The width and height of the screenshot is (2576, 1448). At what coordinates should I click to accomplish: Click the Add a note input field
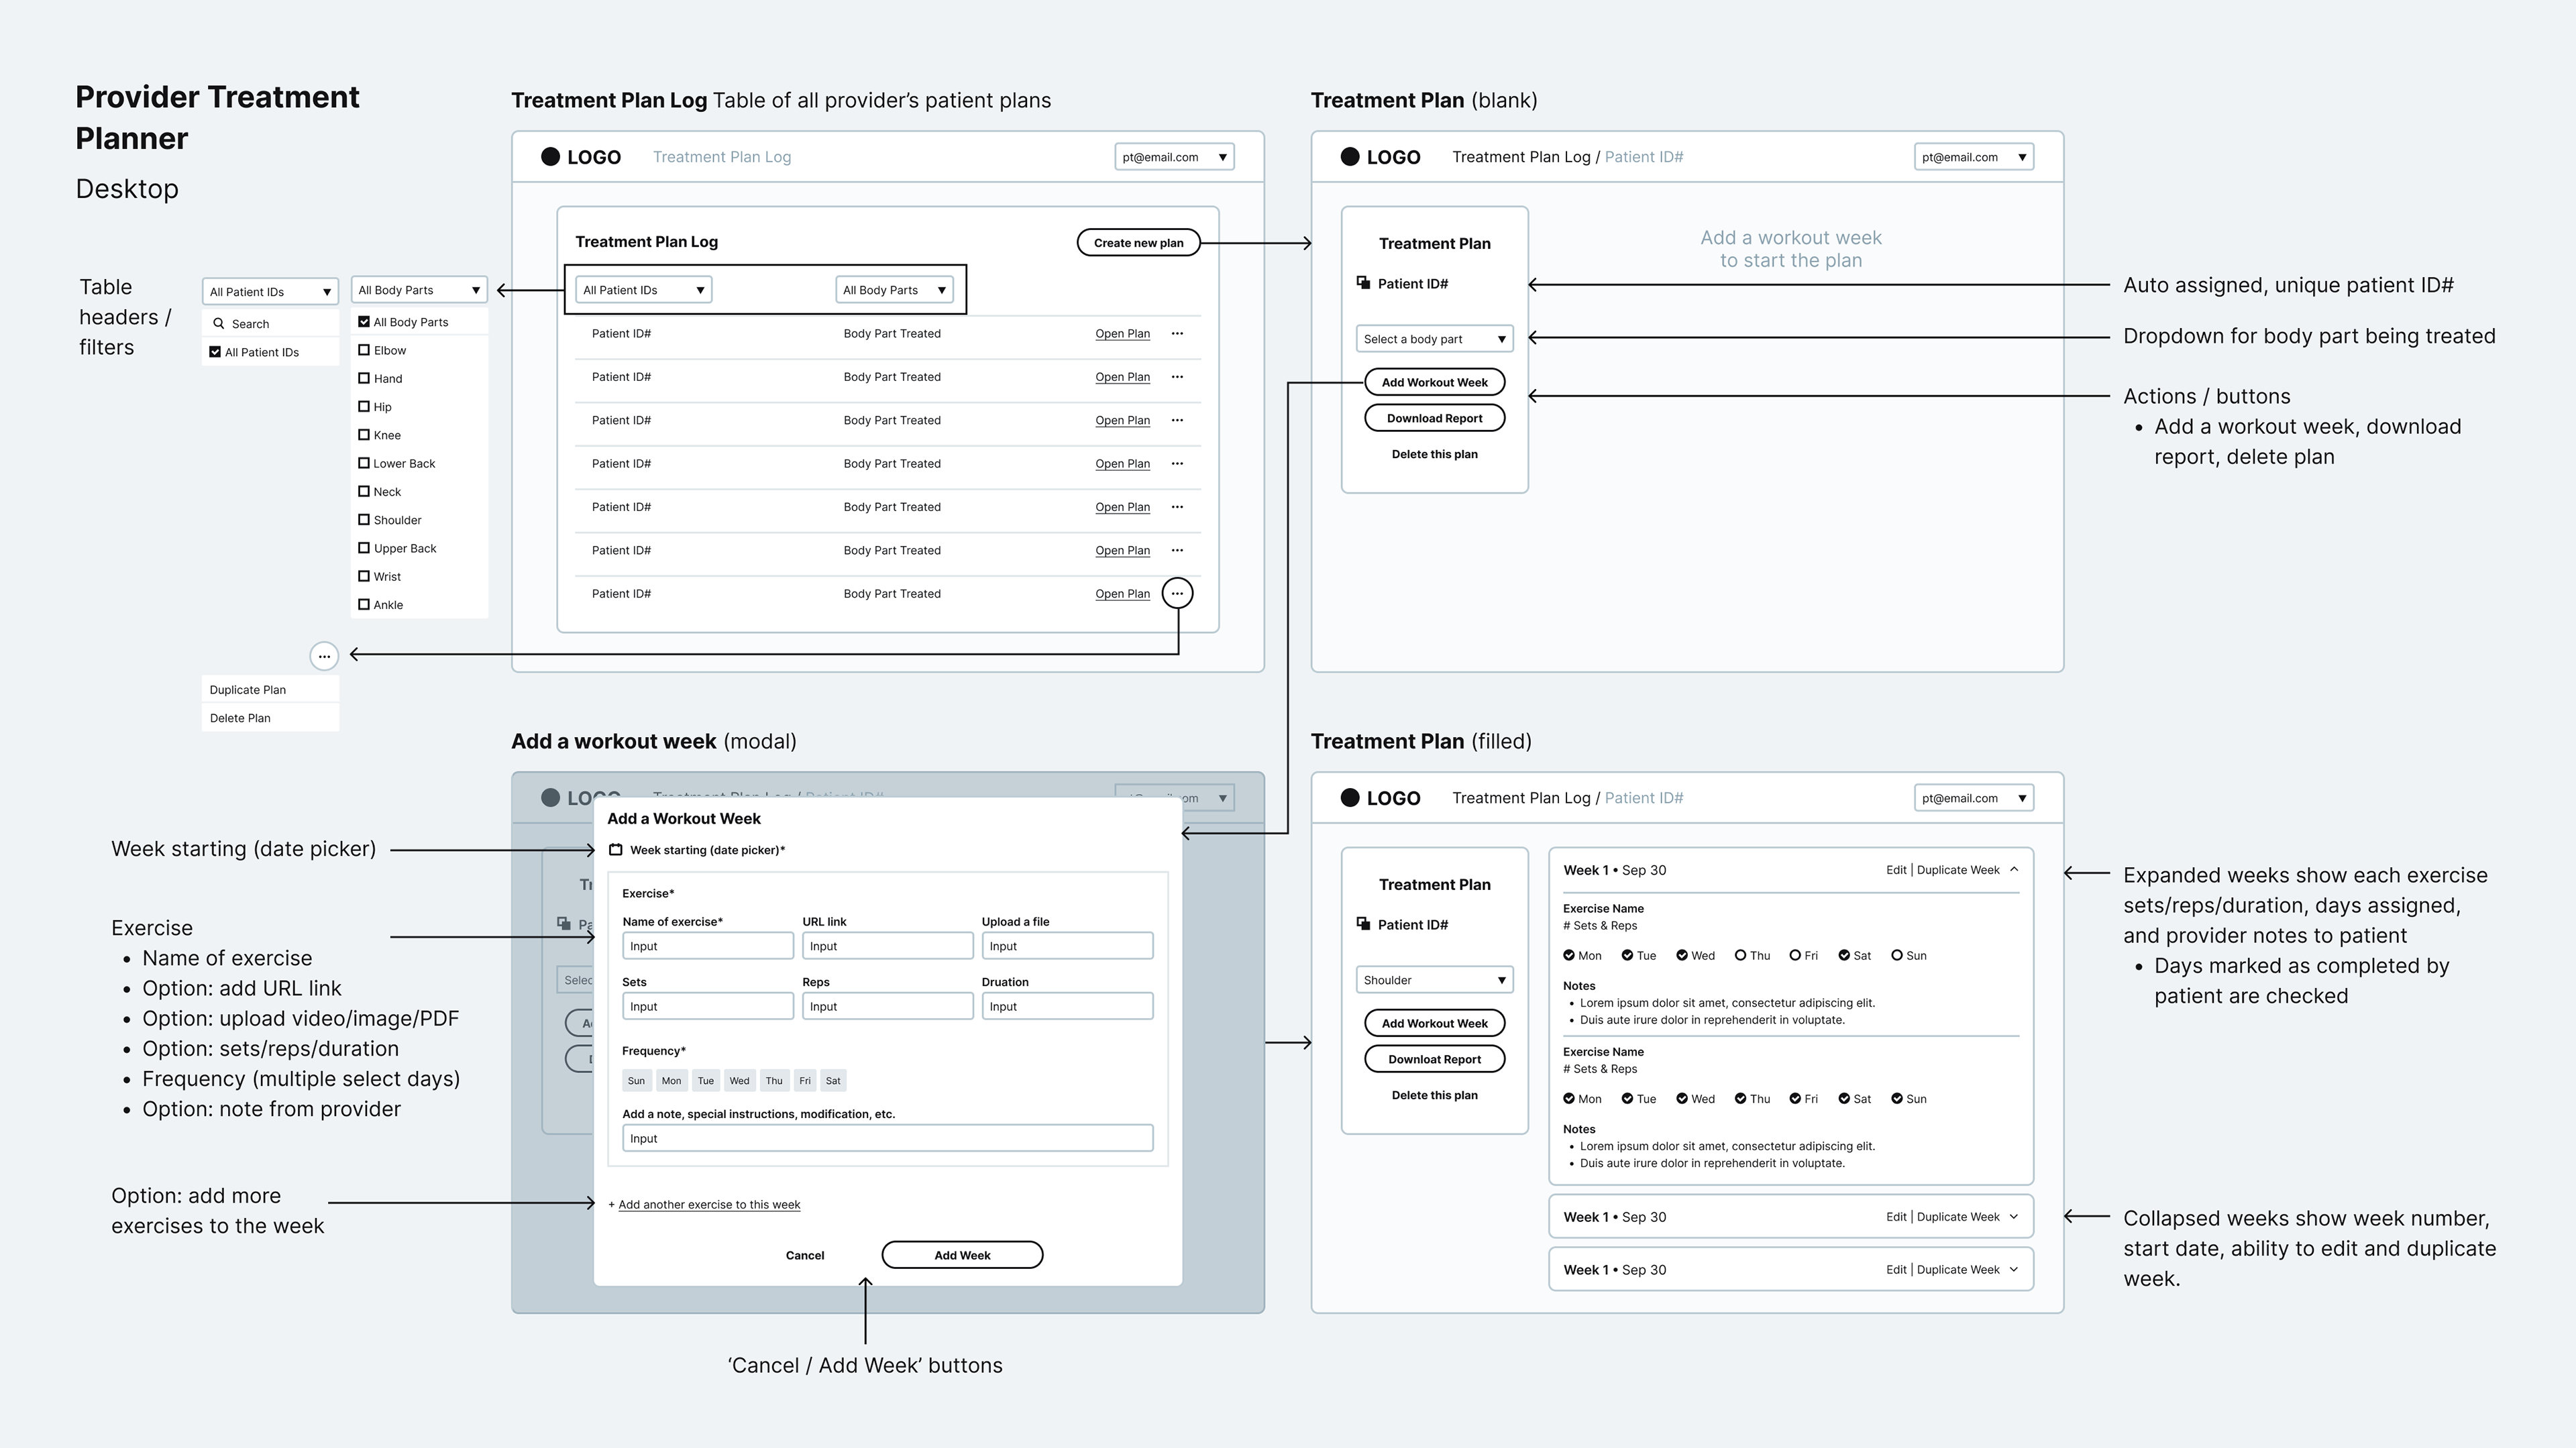pos(887,1138)
